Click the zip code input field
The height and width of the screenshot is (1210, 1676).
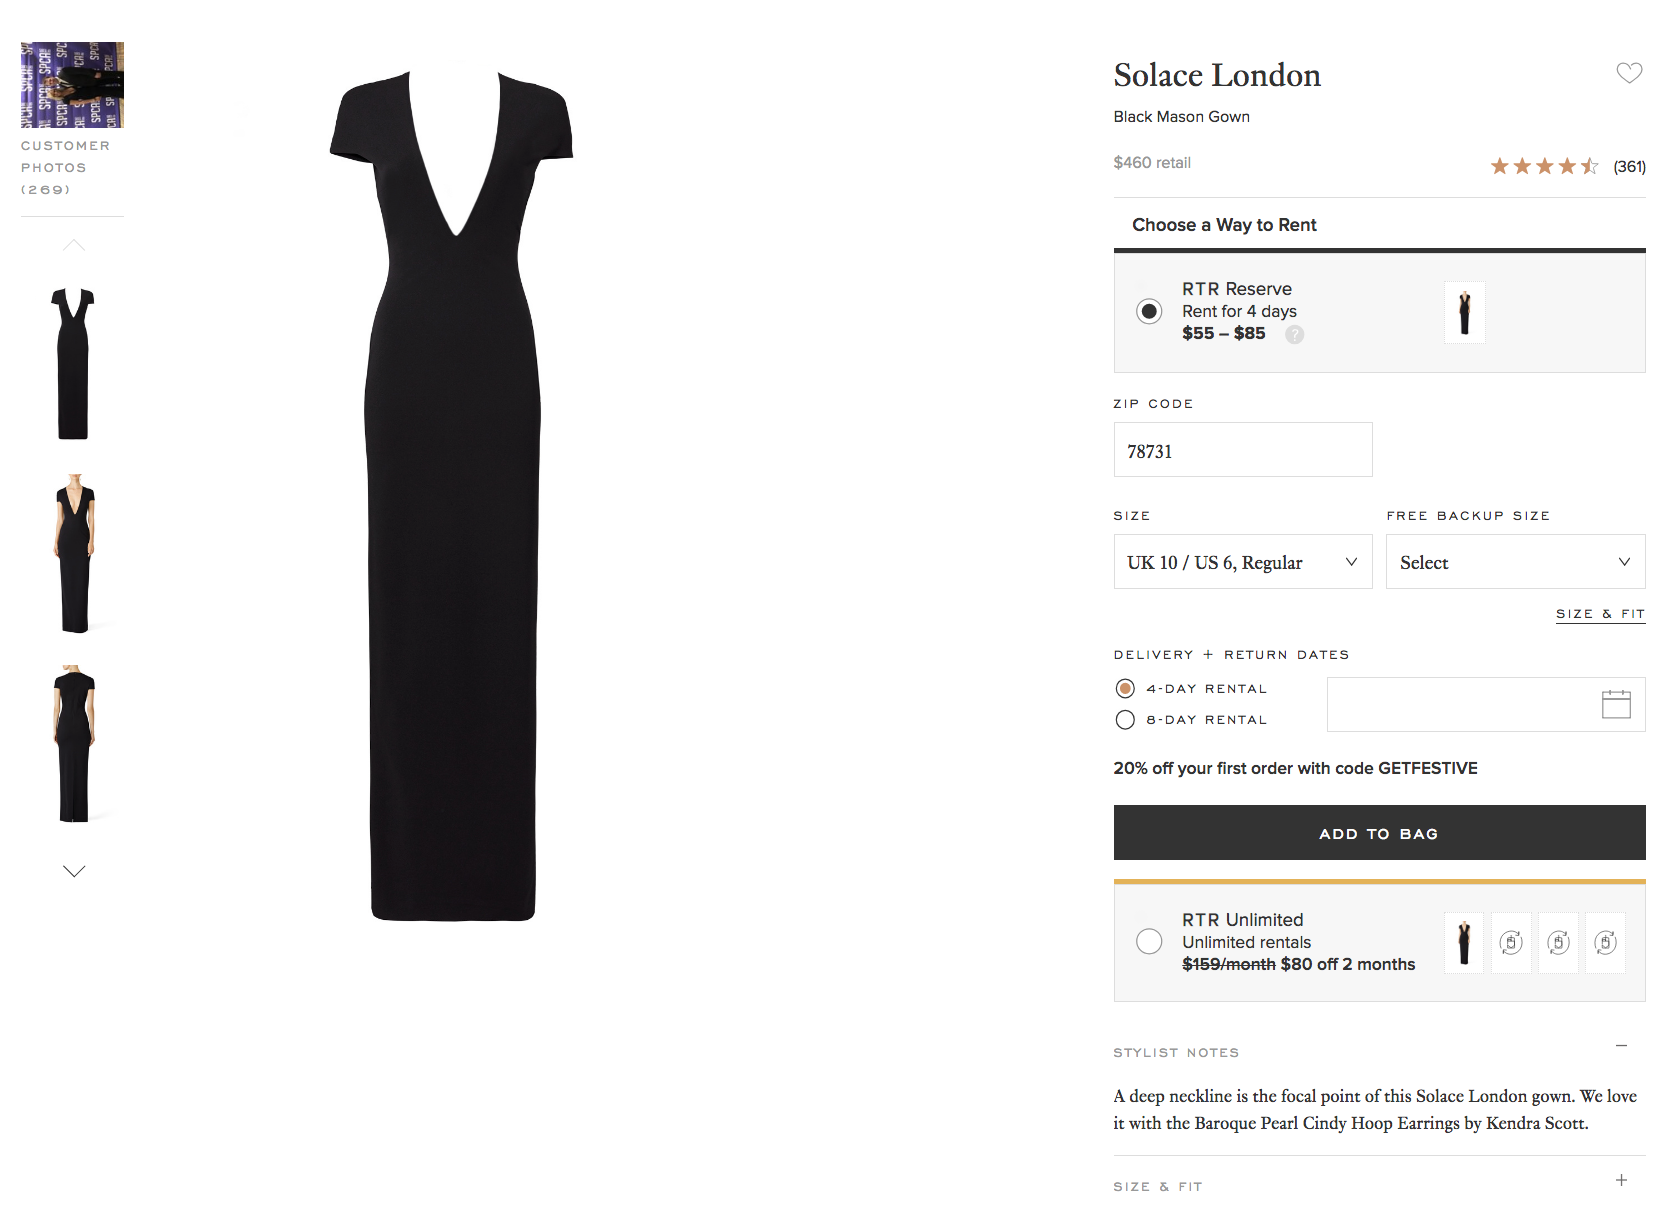pos(1242,450)
